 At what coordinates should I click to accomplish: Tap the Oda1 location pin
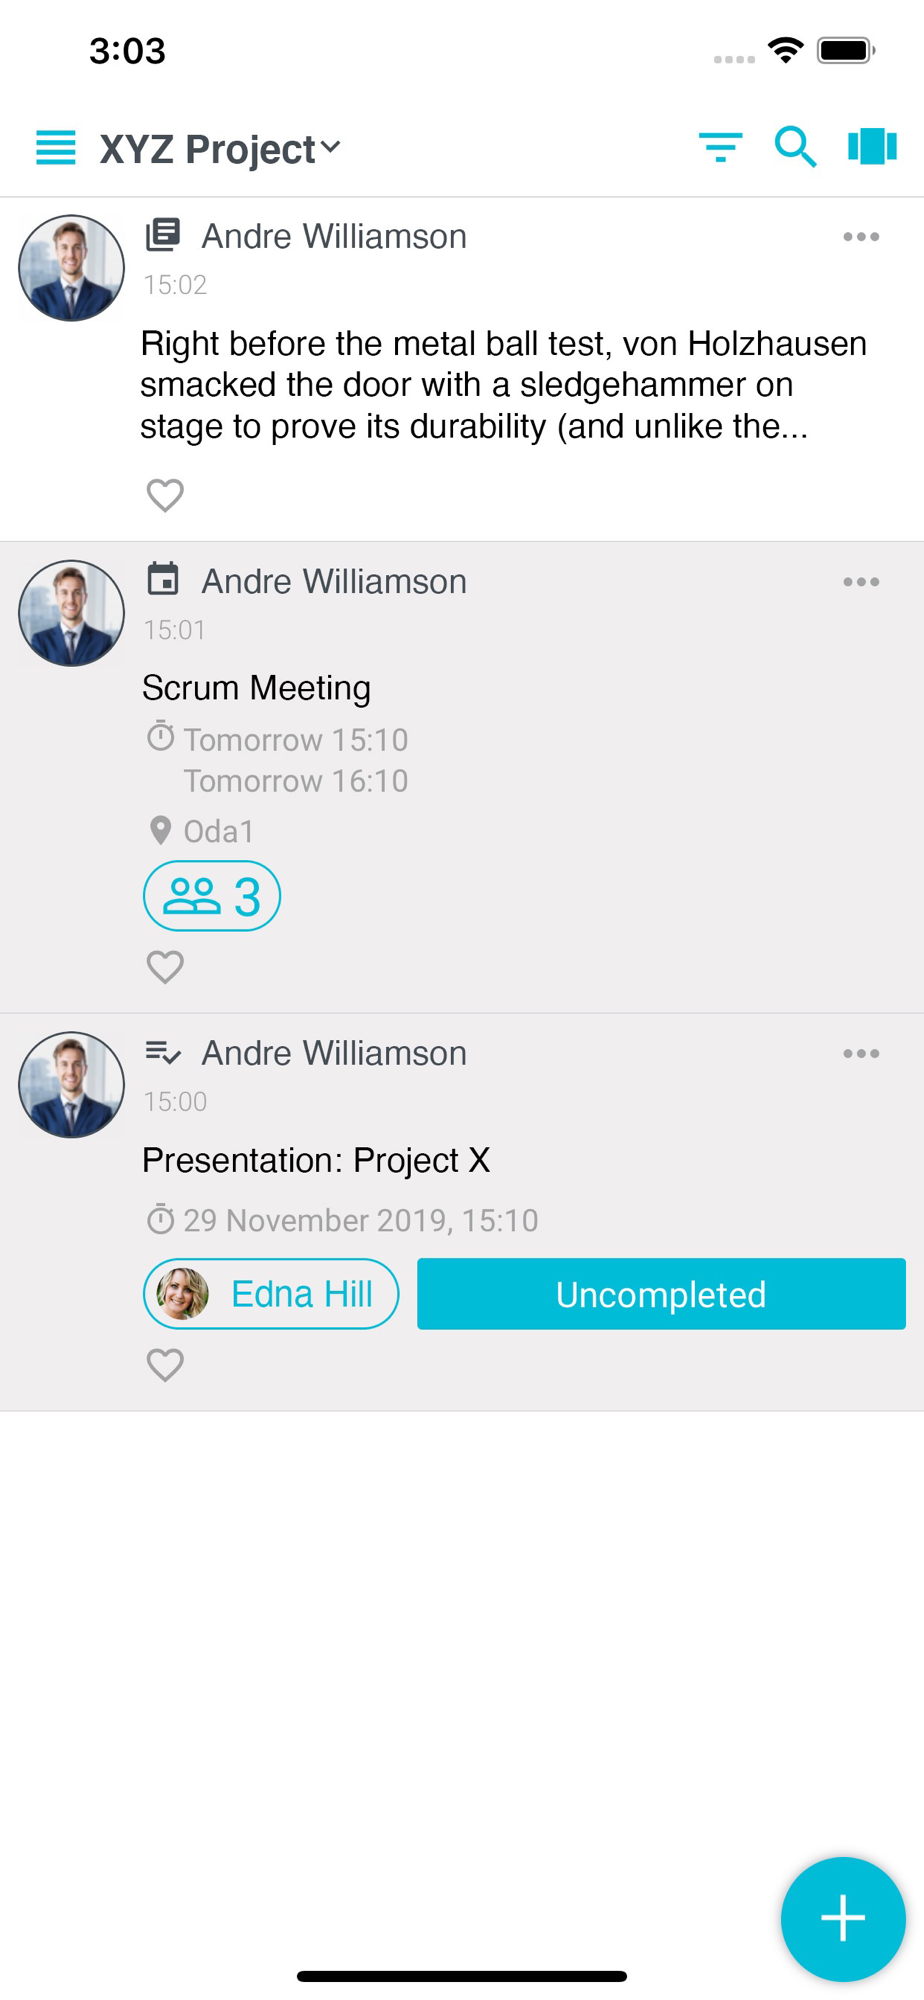[x=160, y=830]
